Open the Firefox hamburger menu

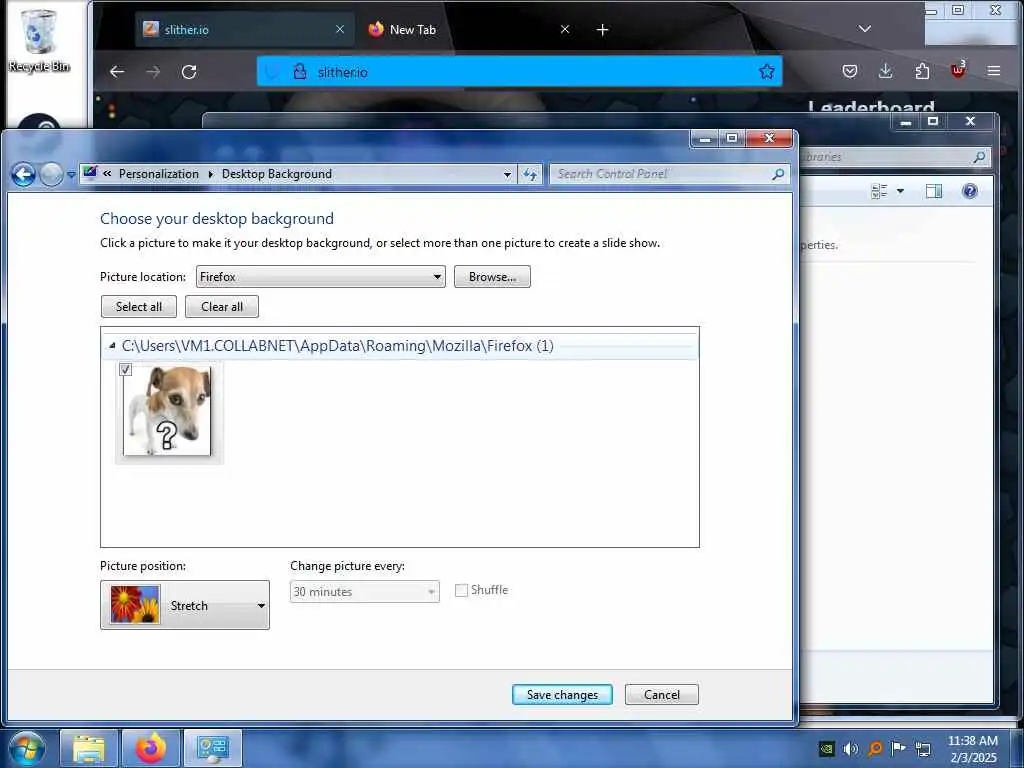pyautogui.click(x=994, y=71)
